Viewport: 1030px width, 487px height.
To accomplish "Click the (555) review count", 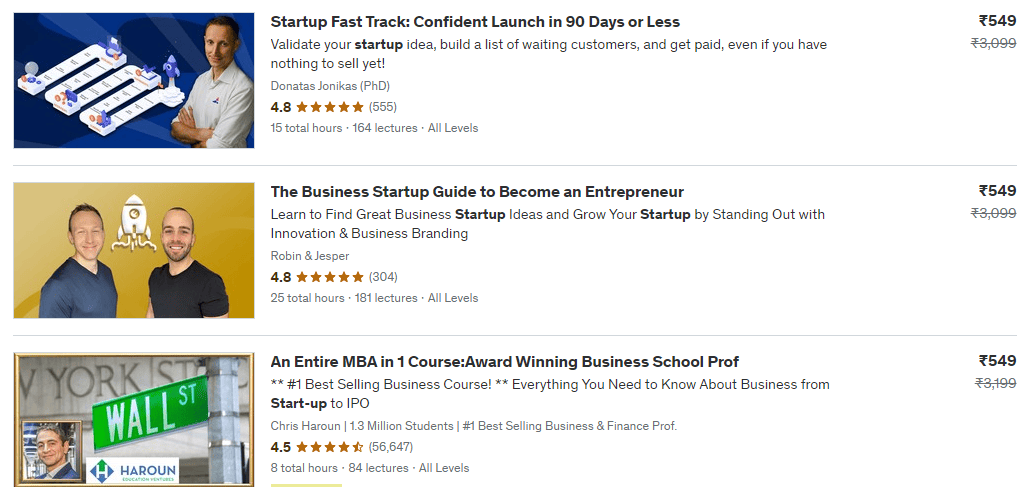I will pos(383,106).
